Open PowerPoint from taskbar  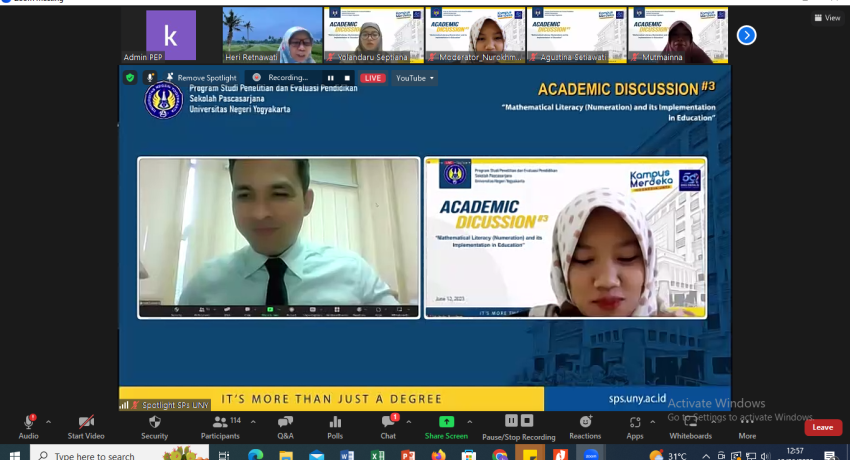(x=408, y=455)
